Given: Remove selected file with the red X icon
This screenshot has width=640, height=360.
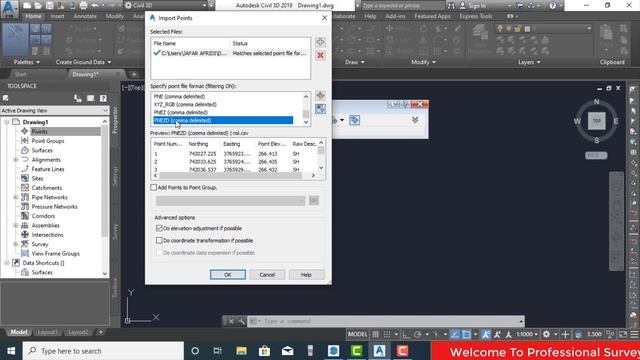Looking at the screenshot, I should (x=320, y=55).
